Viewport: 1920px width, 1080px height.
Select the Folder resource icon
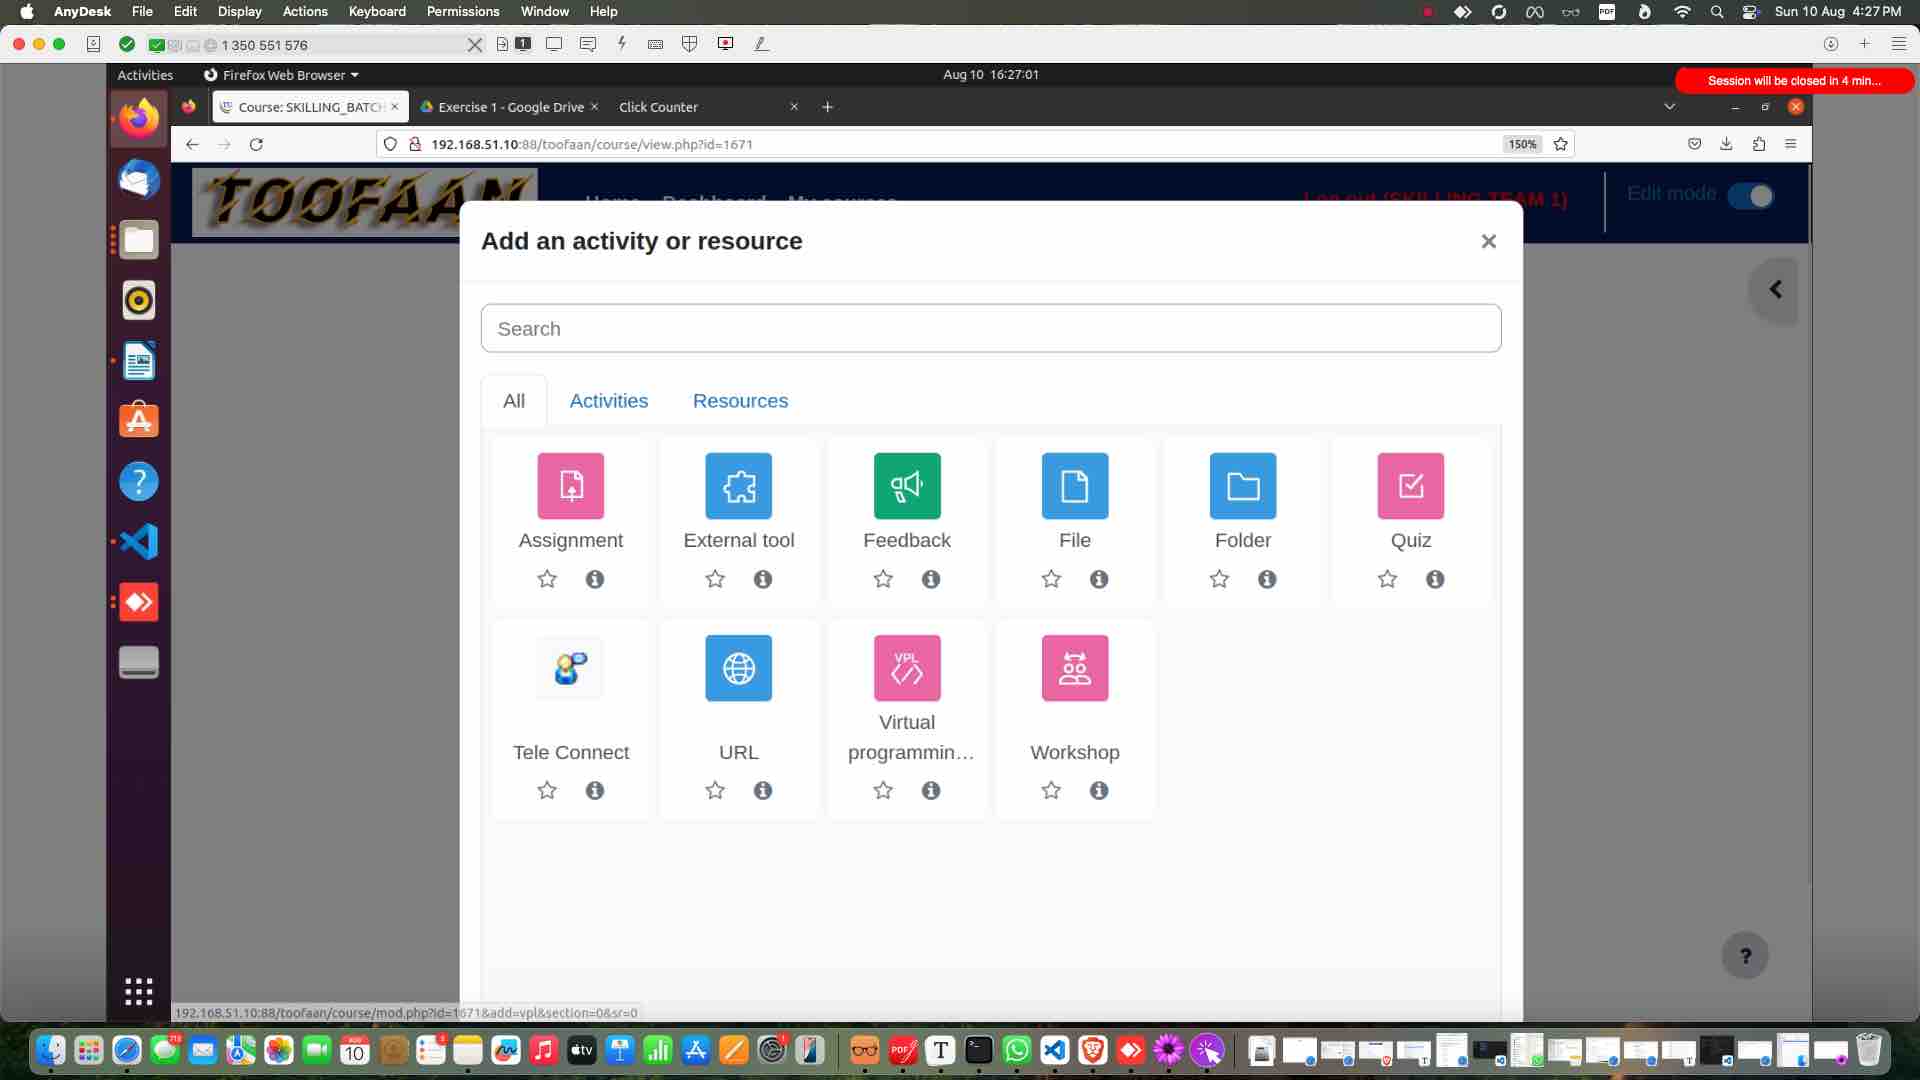click(1243, 487)
